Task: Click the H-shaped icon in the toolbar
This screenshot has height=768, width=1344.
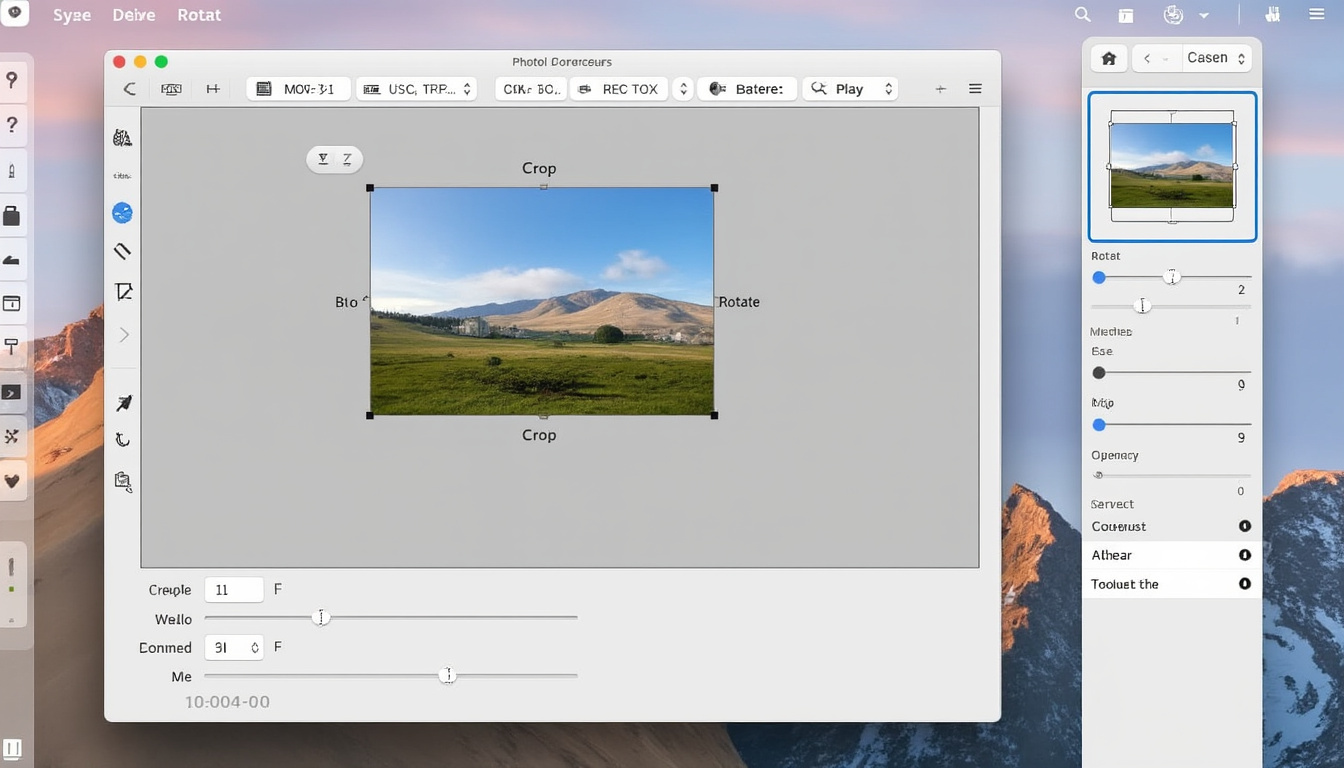Action: tap(213, 89)
